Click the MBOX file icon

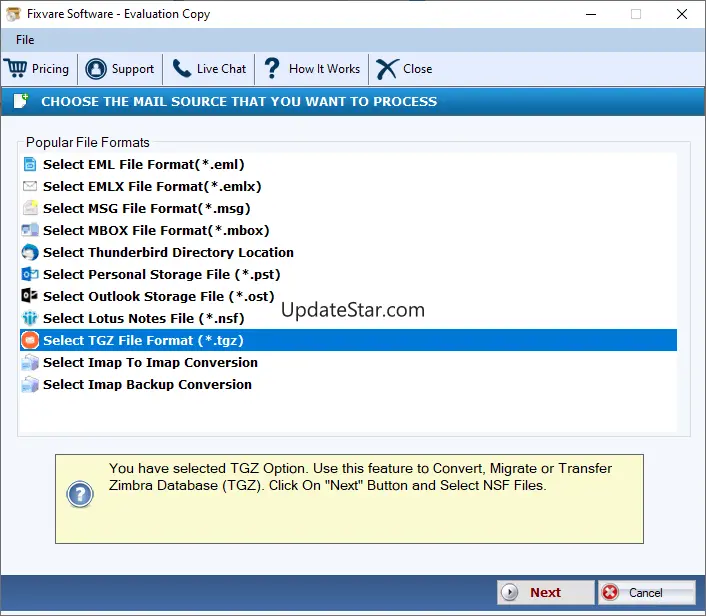(30, 230)
